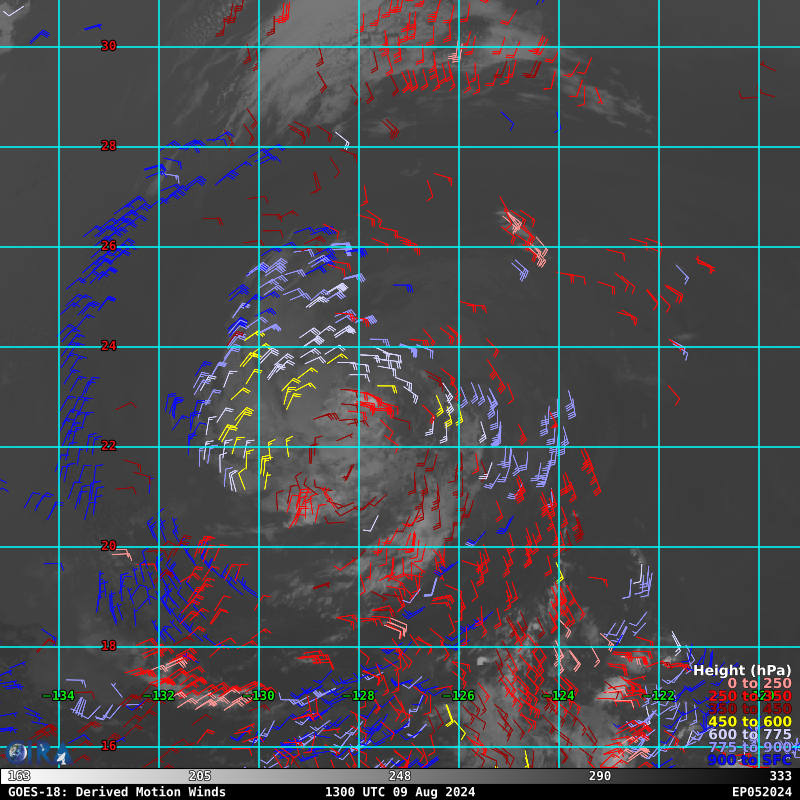800x800 pixels.
Task: Click the '600 to 775' white legend entry
Action: tap(749, 735)
